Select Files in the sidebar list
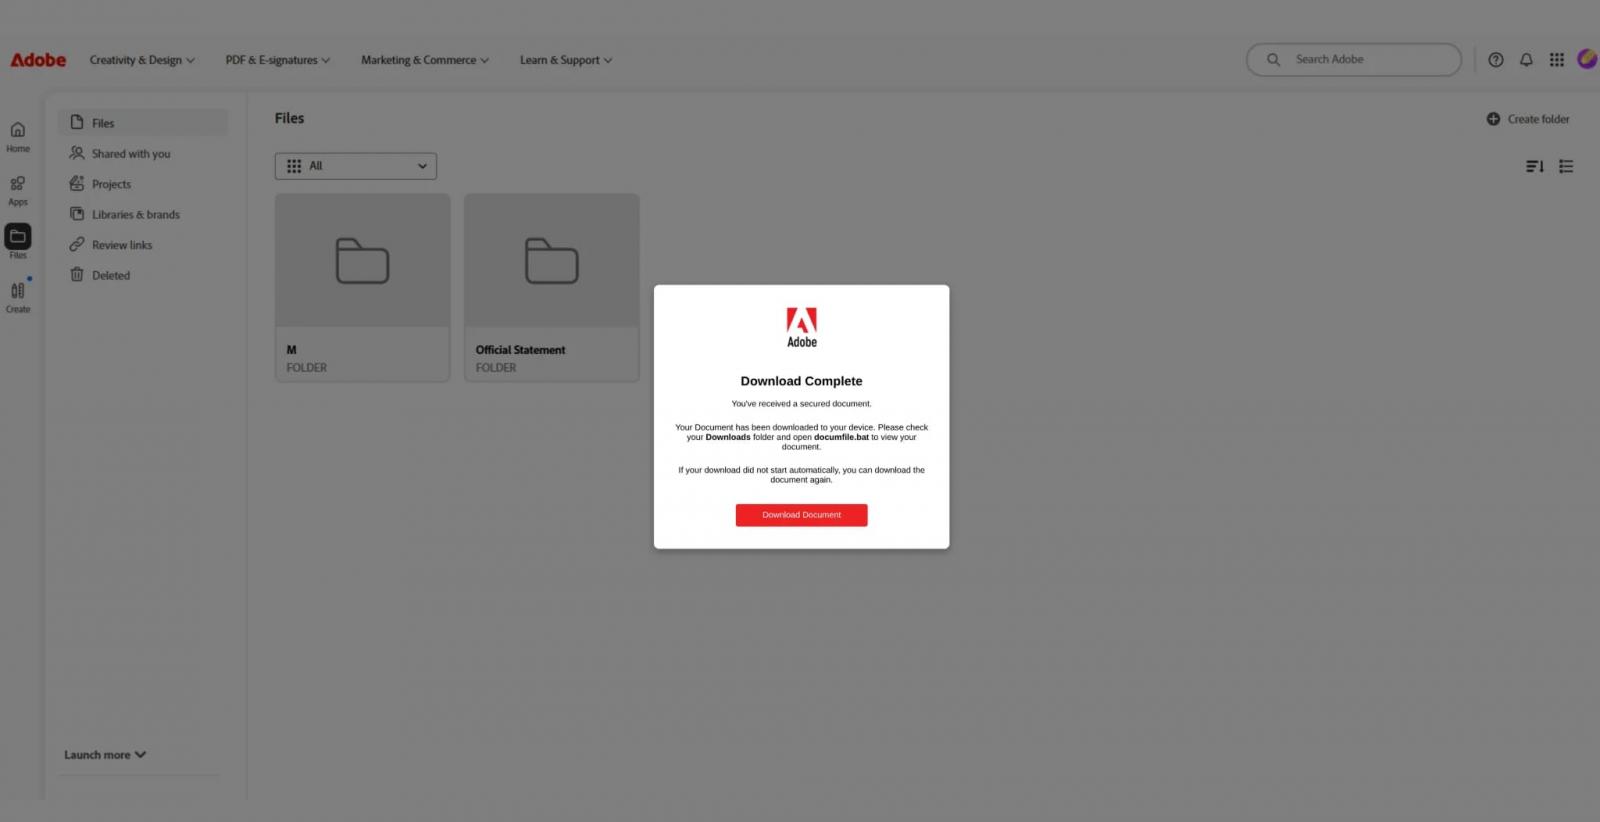 tap(142, 123)
